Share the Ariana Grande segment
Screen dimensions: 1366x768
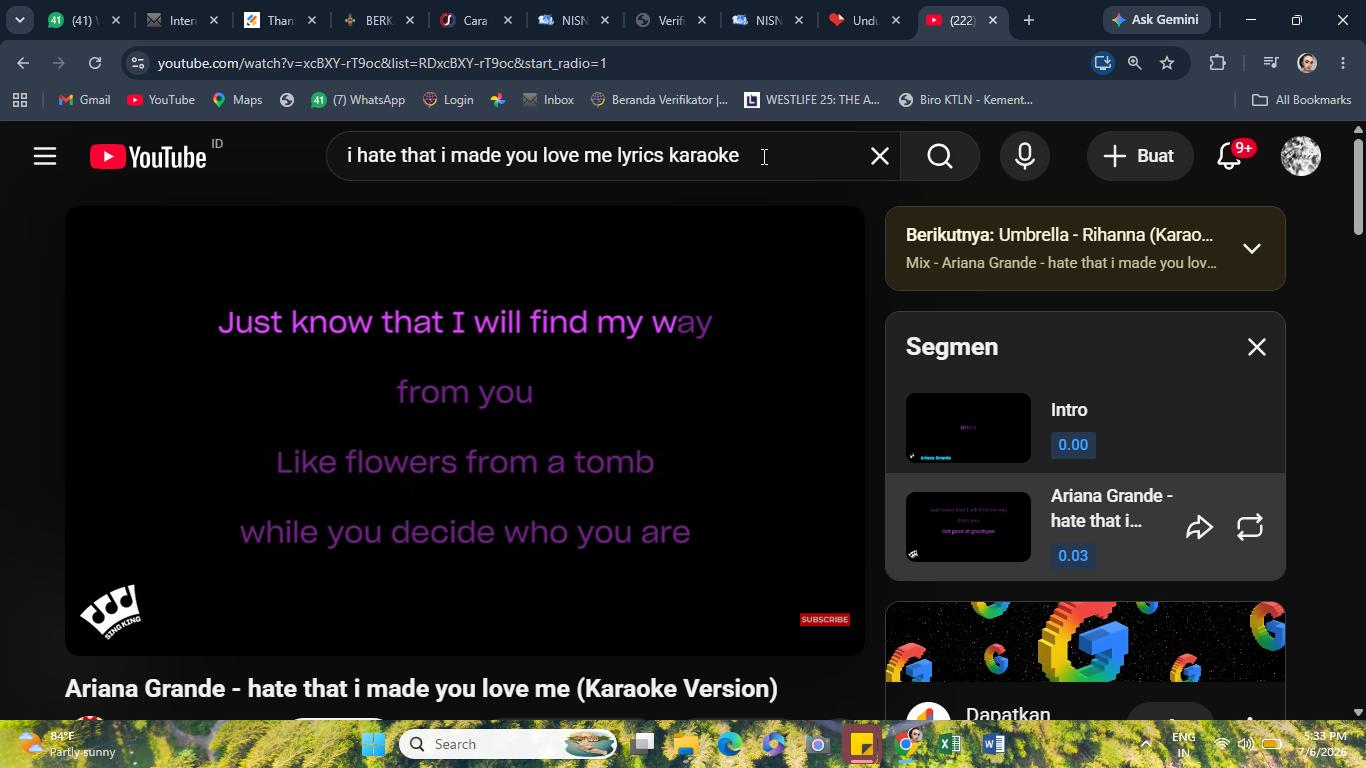[1199, 527]
